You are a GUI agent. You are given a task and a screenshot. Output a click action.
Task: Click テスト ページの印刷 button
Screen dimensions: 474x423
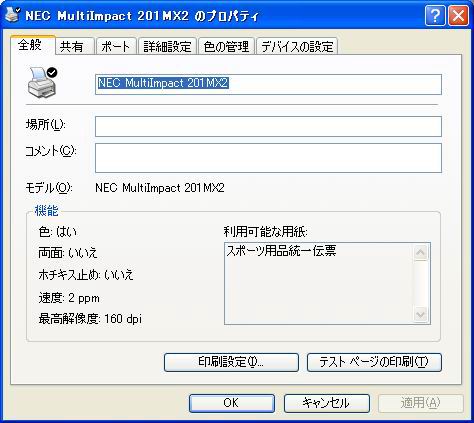(374, 362)
